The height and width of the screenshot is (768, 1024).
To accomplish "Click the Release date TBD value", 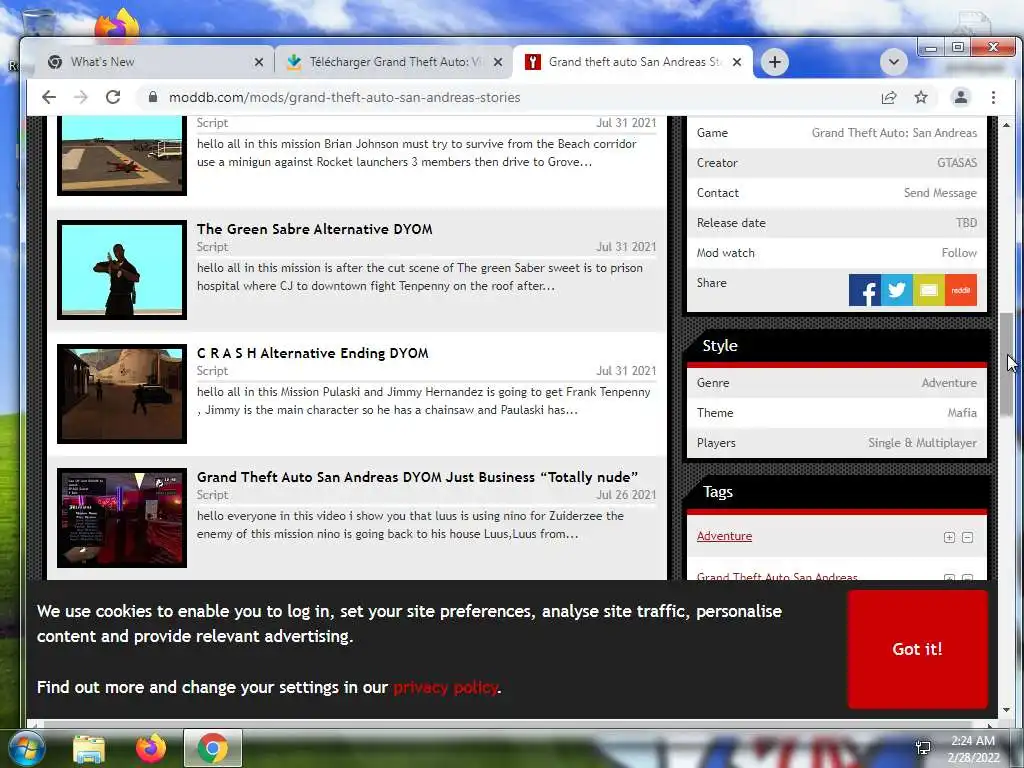I will coord(967,223).
